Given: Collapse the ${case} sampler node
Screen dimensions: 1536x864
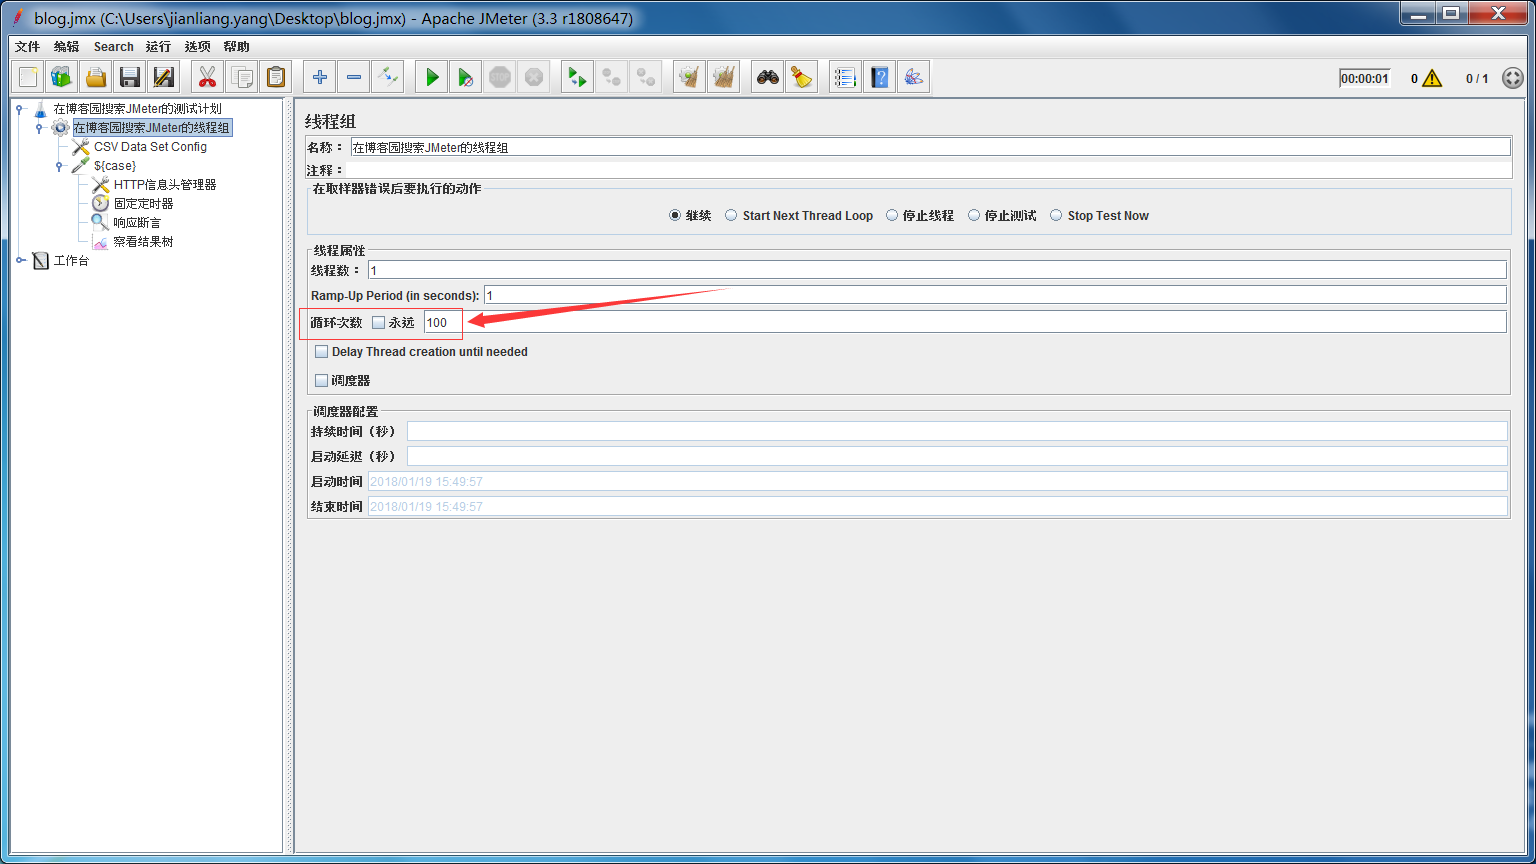Looking at the screenshot, I should (60, 165).
